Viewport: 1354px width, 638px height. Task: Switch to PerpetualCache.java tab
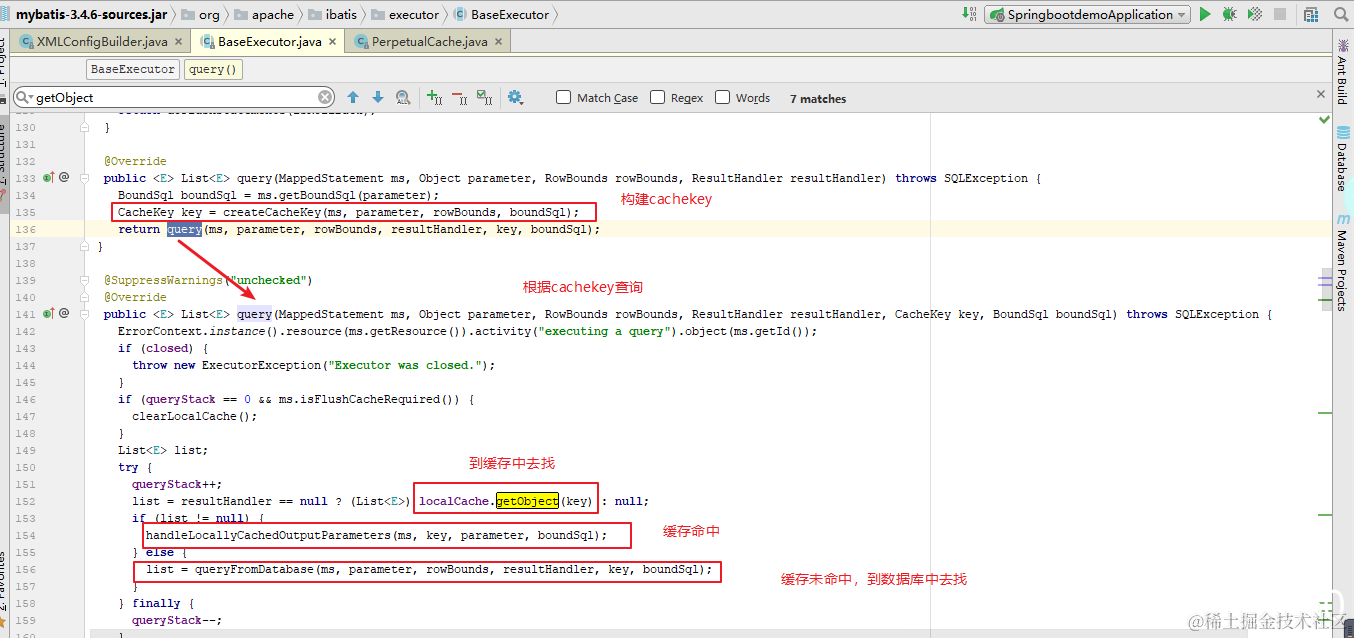(x=429, y=41)
